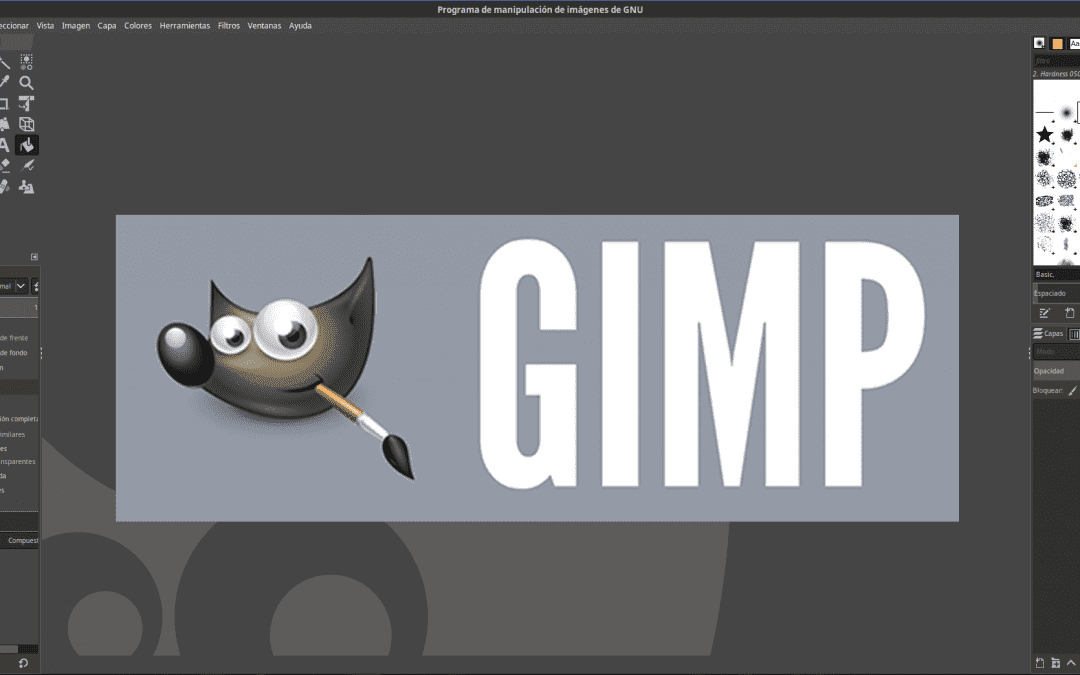This screenshot has width=1080, height=675.
Task: Select the Unified Transform tool icon
Action: pyautogui.click(x=26, y=103)
